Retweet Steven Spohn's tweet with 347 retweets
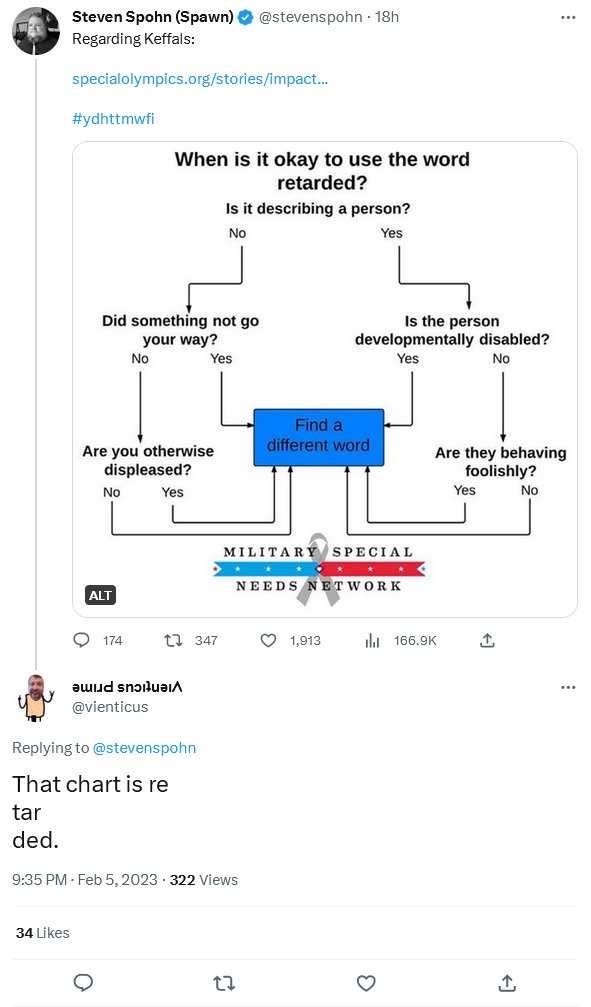 [173, 640]
